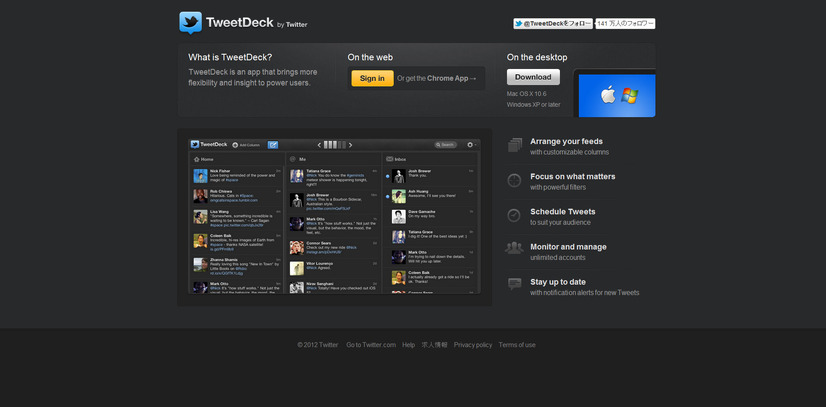Click the 'What is TweetDeck?' heading
The height and width of the screenshot is (407, 826).
(x=230, y=57)
